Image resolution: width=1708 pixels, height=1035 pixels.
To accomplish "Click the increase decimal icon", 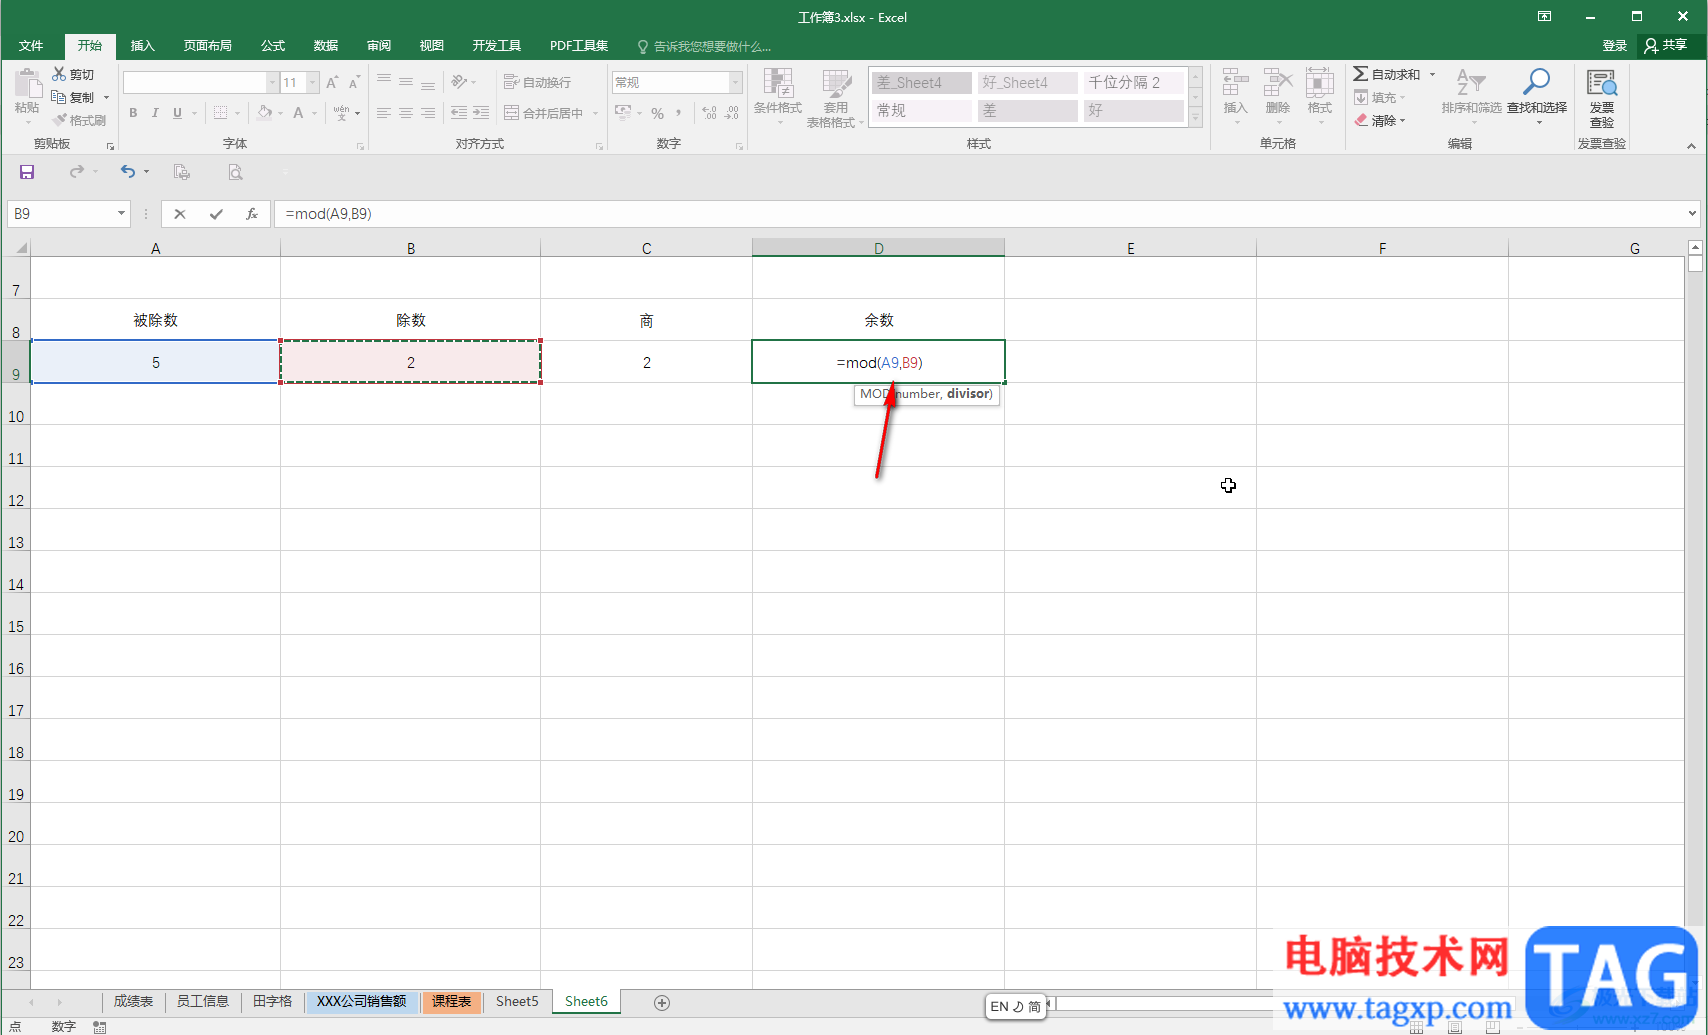I will click(709, 113).
